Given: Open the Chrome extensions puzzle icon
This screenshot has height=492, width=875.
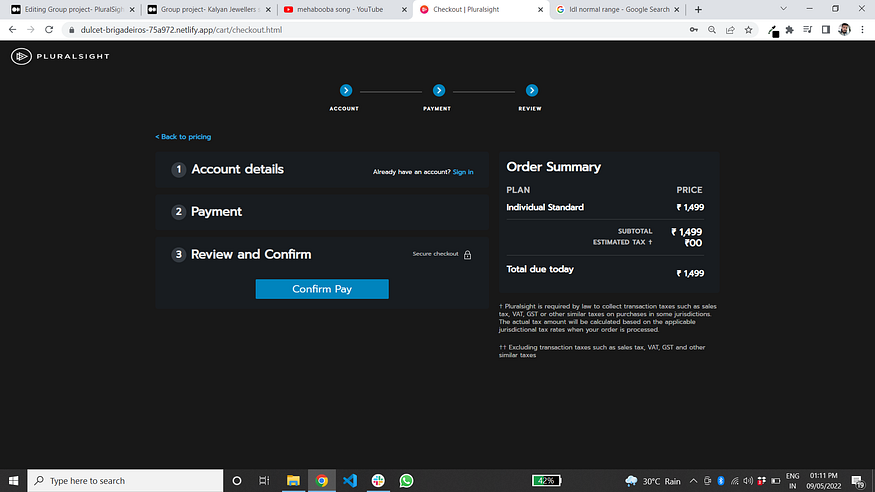Looking at the screenshot, I should tap(790, 30).
